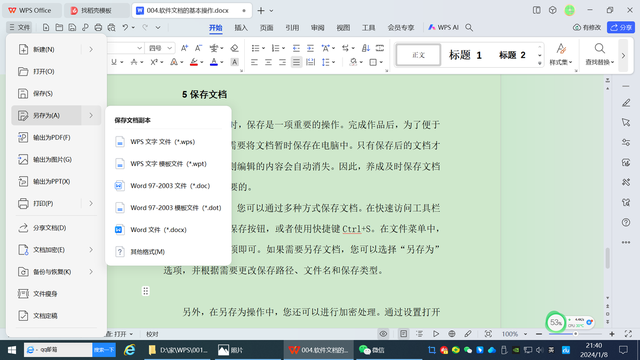
Task: Choose 打开(O) in file menu
Action: (56, 71)
